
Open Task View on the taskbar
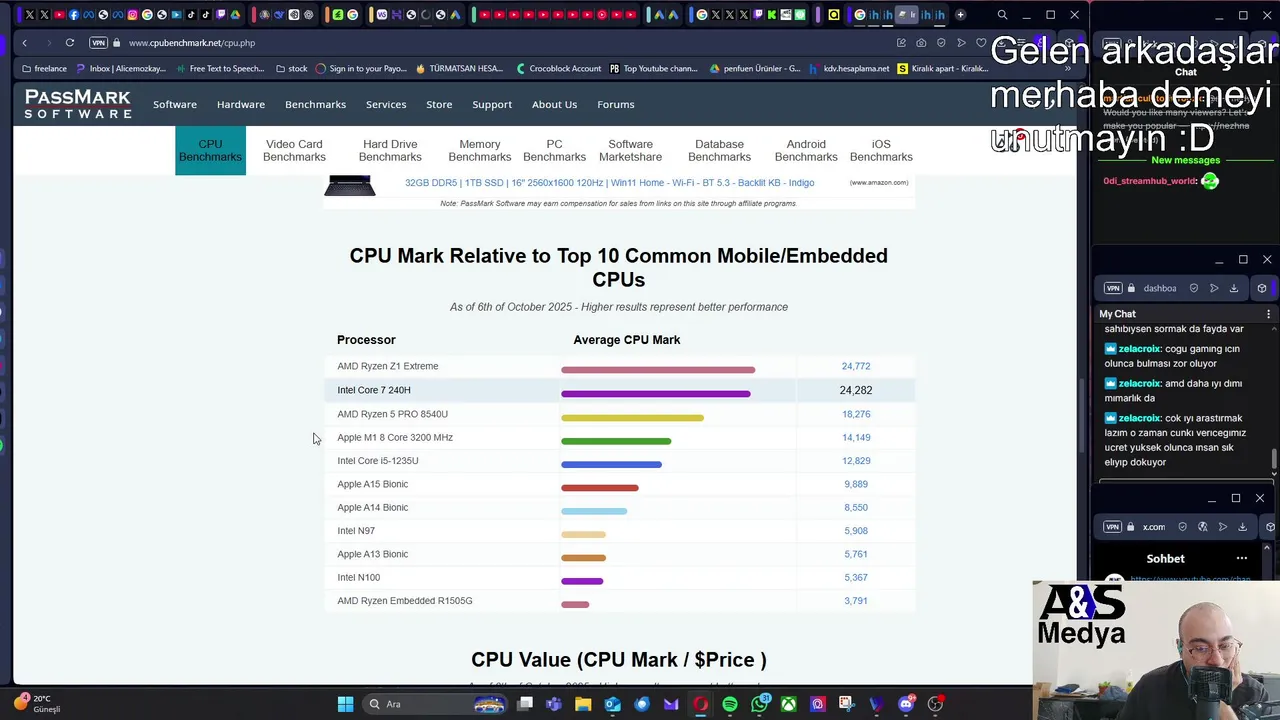click(525, 704)
